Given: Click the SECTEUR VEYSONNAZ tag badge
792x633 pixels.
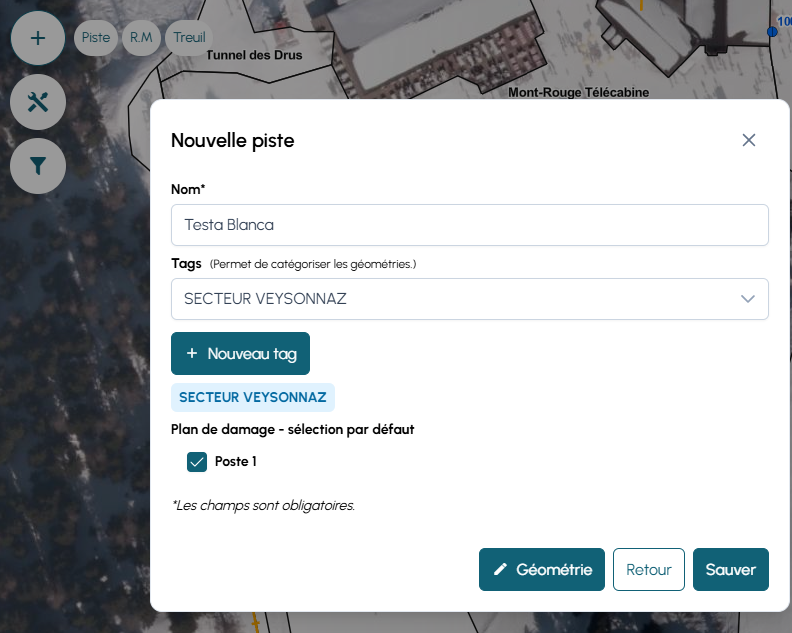Looking at the screenshot, I should 253,397.
